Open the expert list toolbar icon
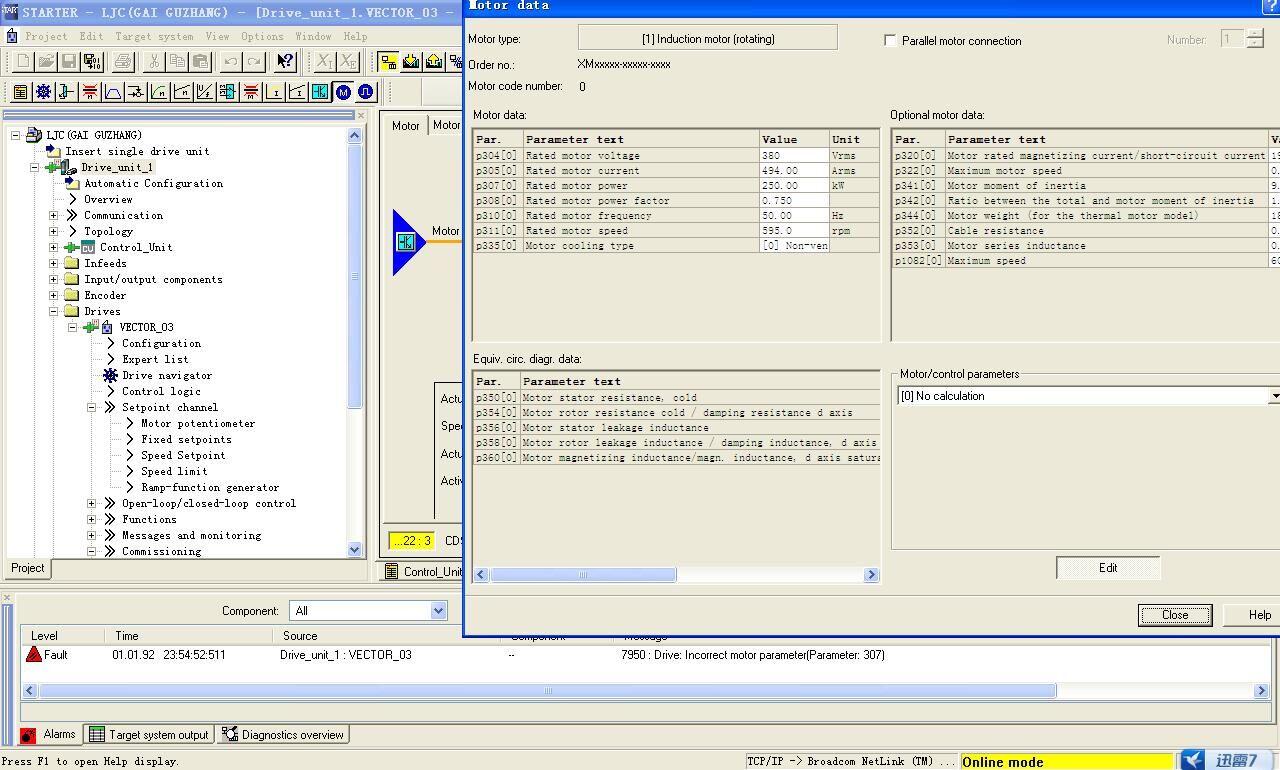The width and height of the screenshot is (1280, 770). (x=20, y=92)
